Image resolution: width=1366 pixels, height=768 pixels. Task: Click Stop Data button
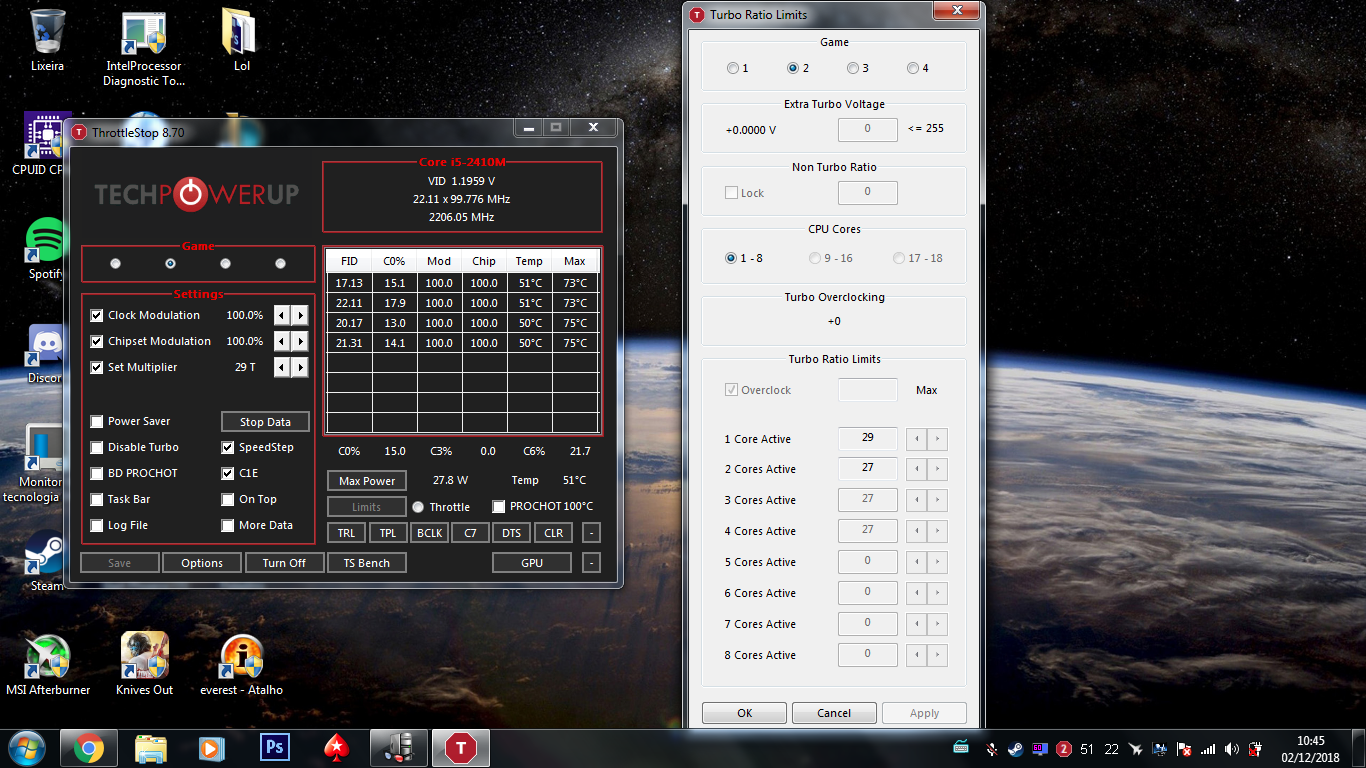[265, 422]
